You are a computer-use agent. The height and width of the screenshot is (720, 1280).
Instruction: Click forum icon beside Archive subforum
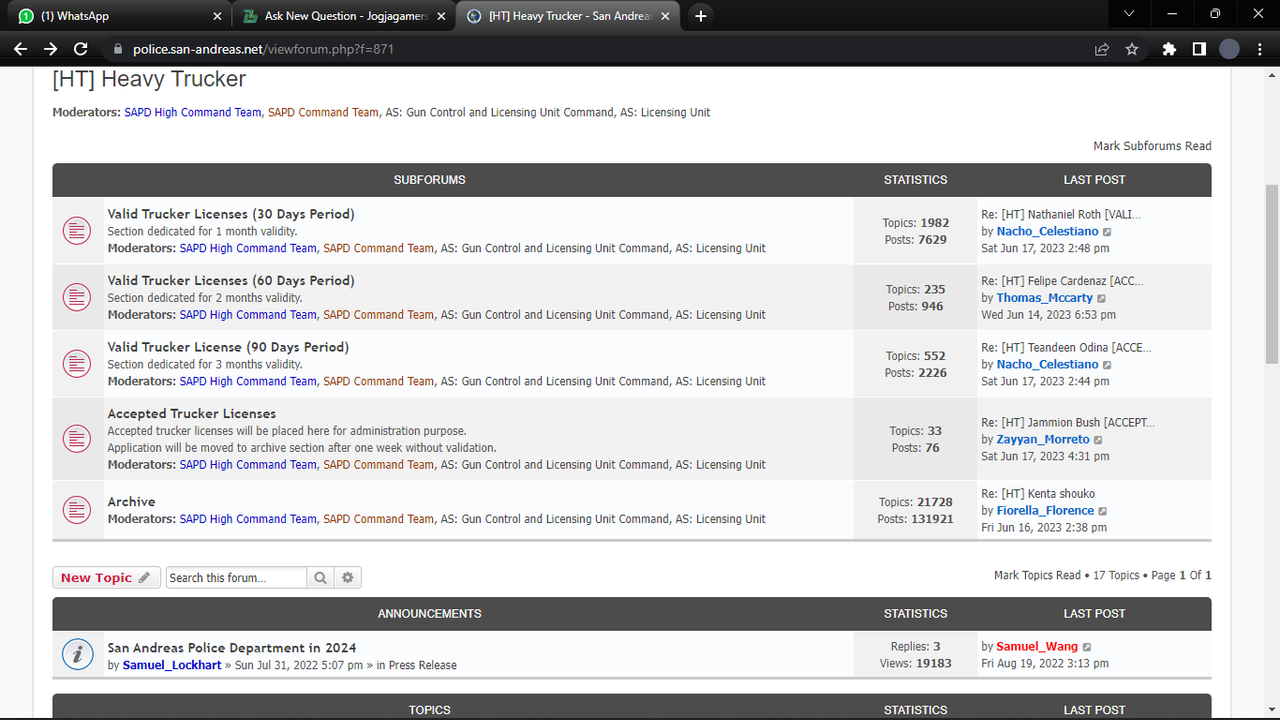coord(77,510)
